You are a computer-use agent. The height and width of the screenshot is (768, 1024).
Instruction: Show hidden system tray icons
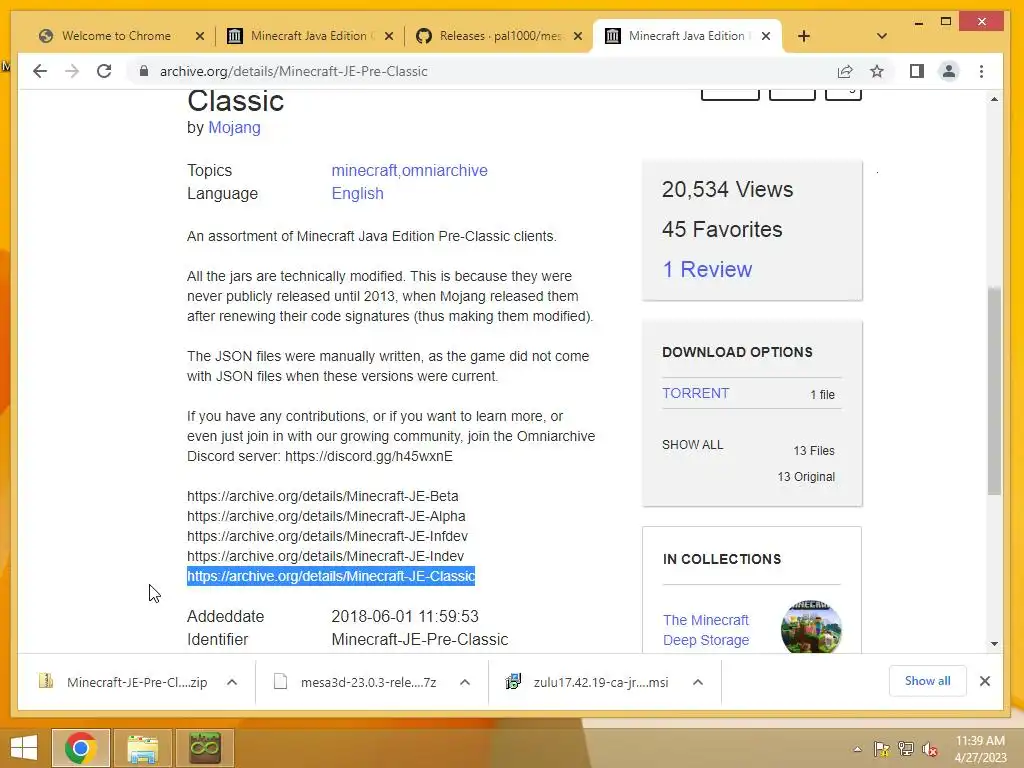click(x=857, y=749)
